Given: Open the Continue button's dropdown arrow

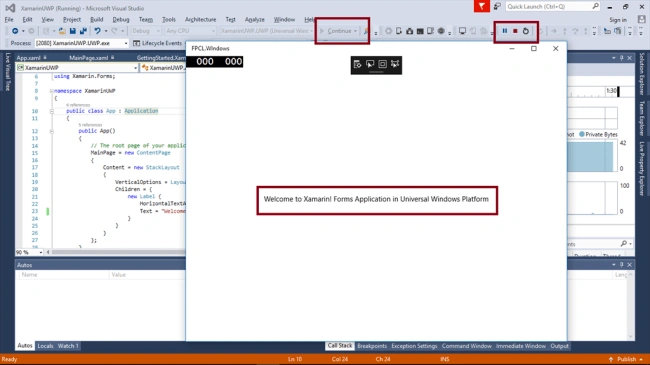Looking at the screenshot, I should [355, 31].
